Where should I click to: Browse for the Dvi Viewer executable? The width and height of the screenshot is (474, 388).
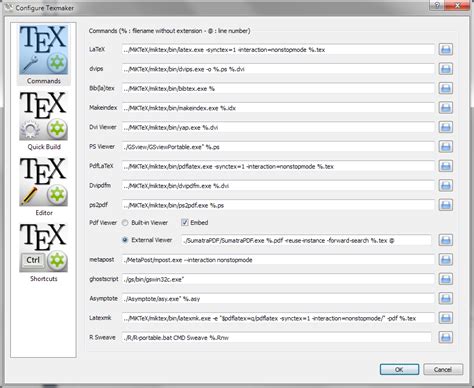point(446,127)
